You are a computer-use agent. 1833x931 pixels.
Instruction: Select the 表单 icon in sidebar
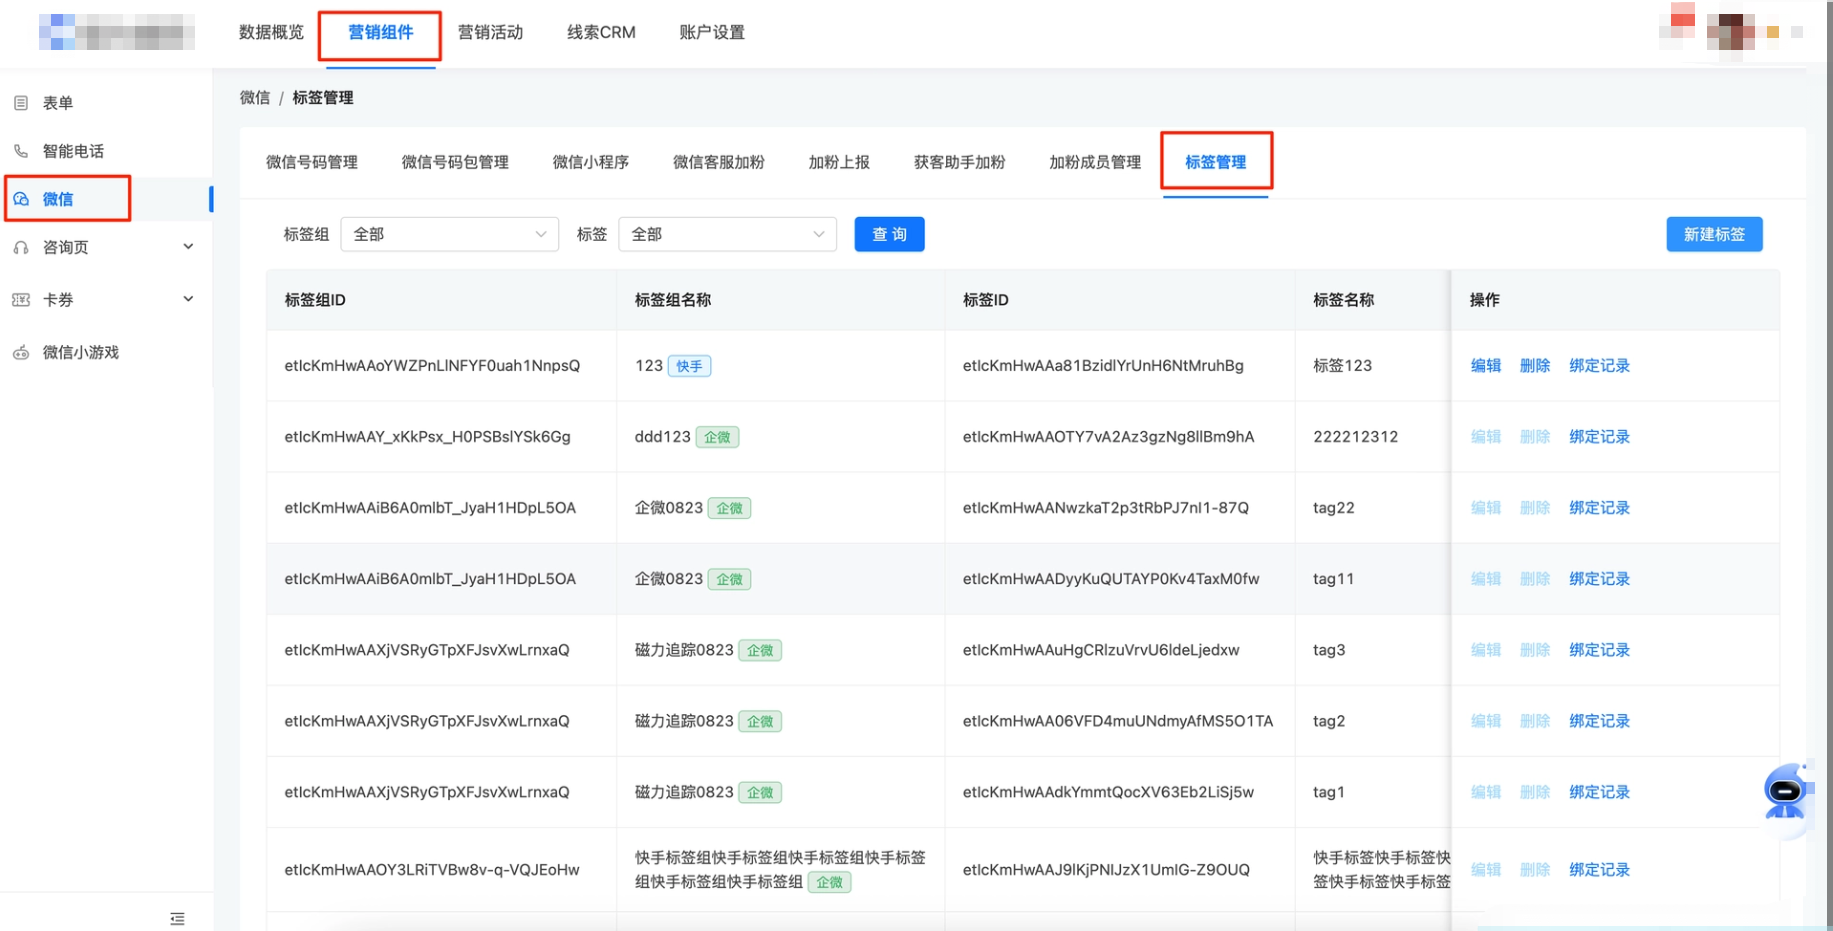pos(20,102)
